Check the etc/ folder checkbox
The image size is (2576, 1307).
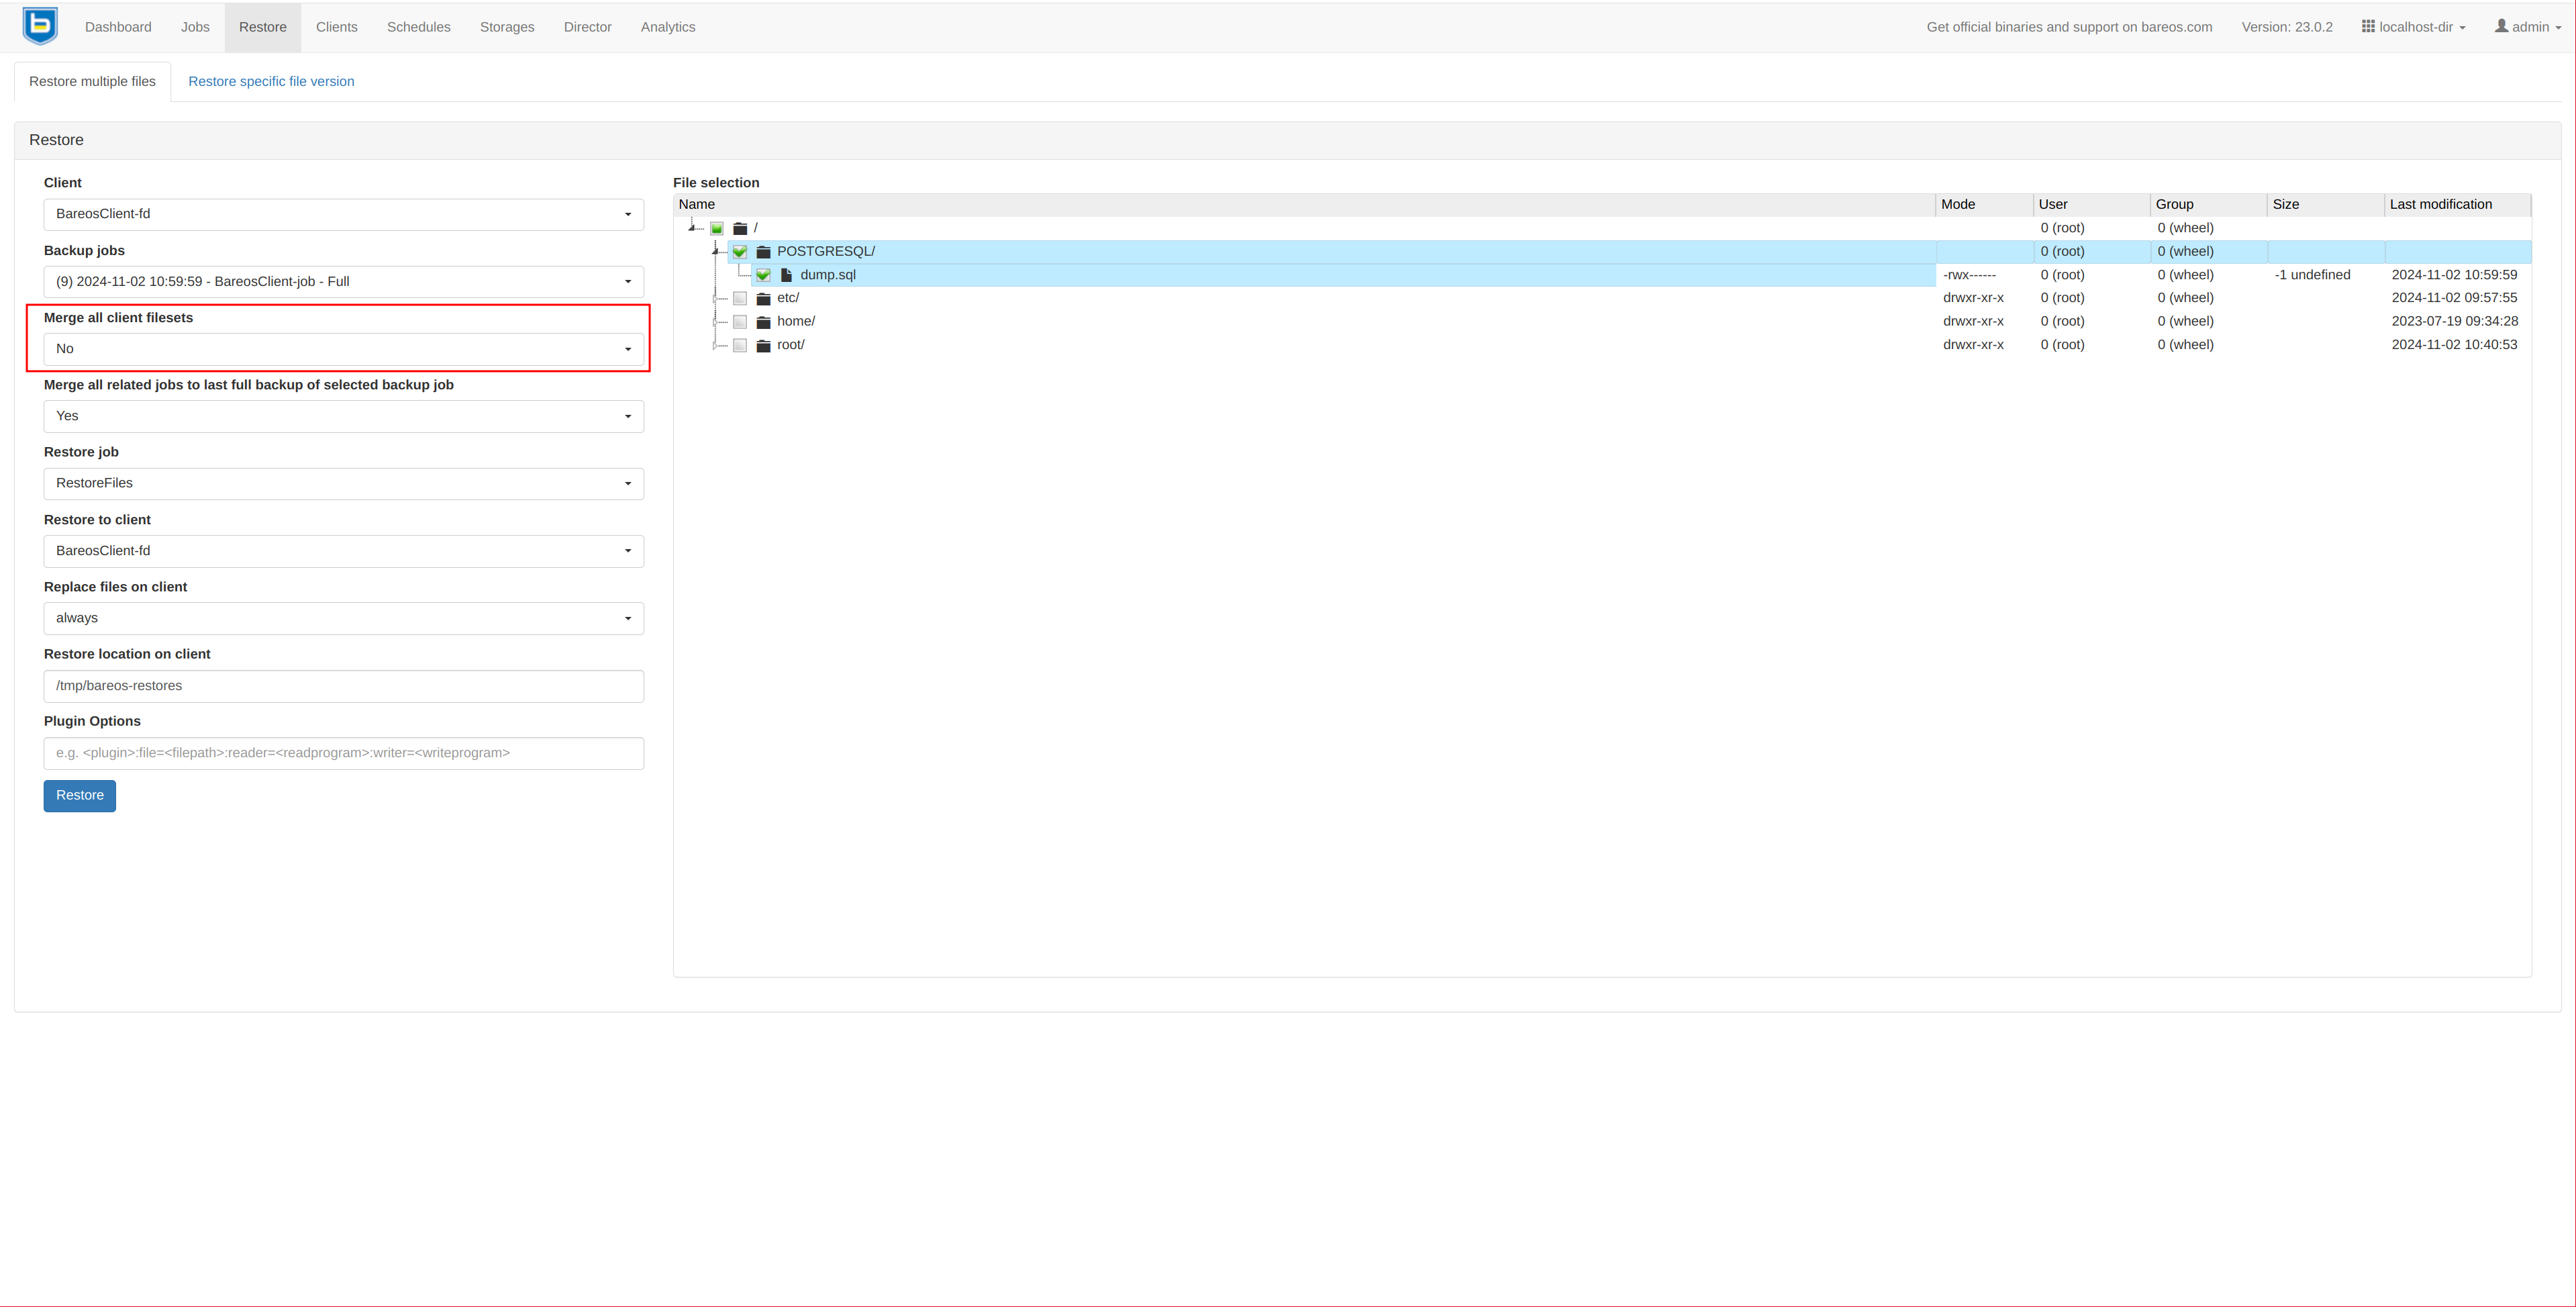pos(740,298)
